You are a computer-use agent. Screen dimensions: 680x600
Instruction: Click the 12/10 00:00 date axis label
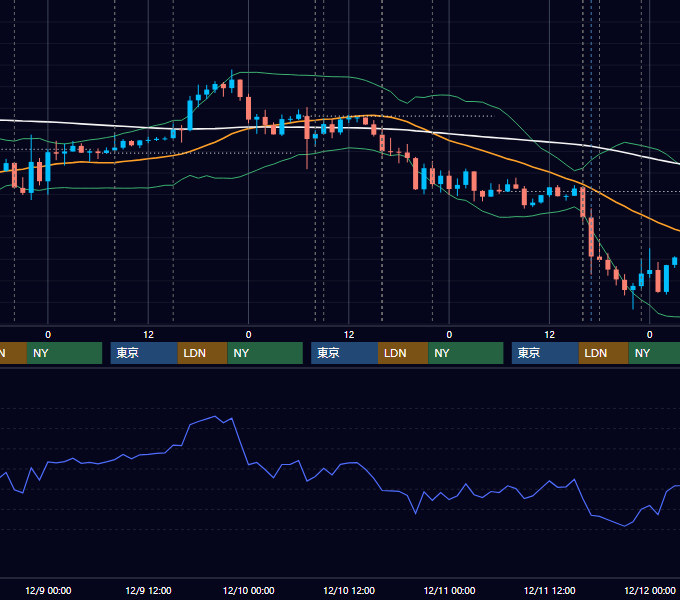248,590
